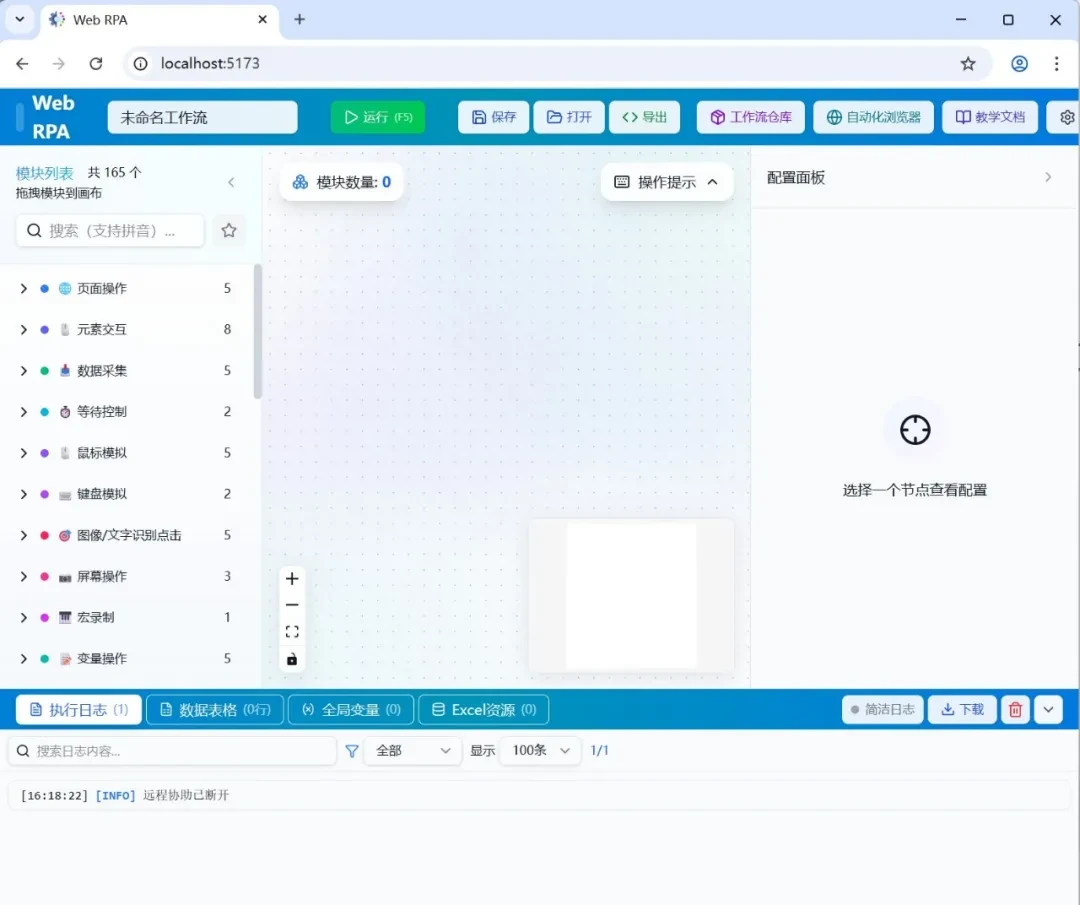Switch to the 全局变量 tab

coord(351,709)
